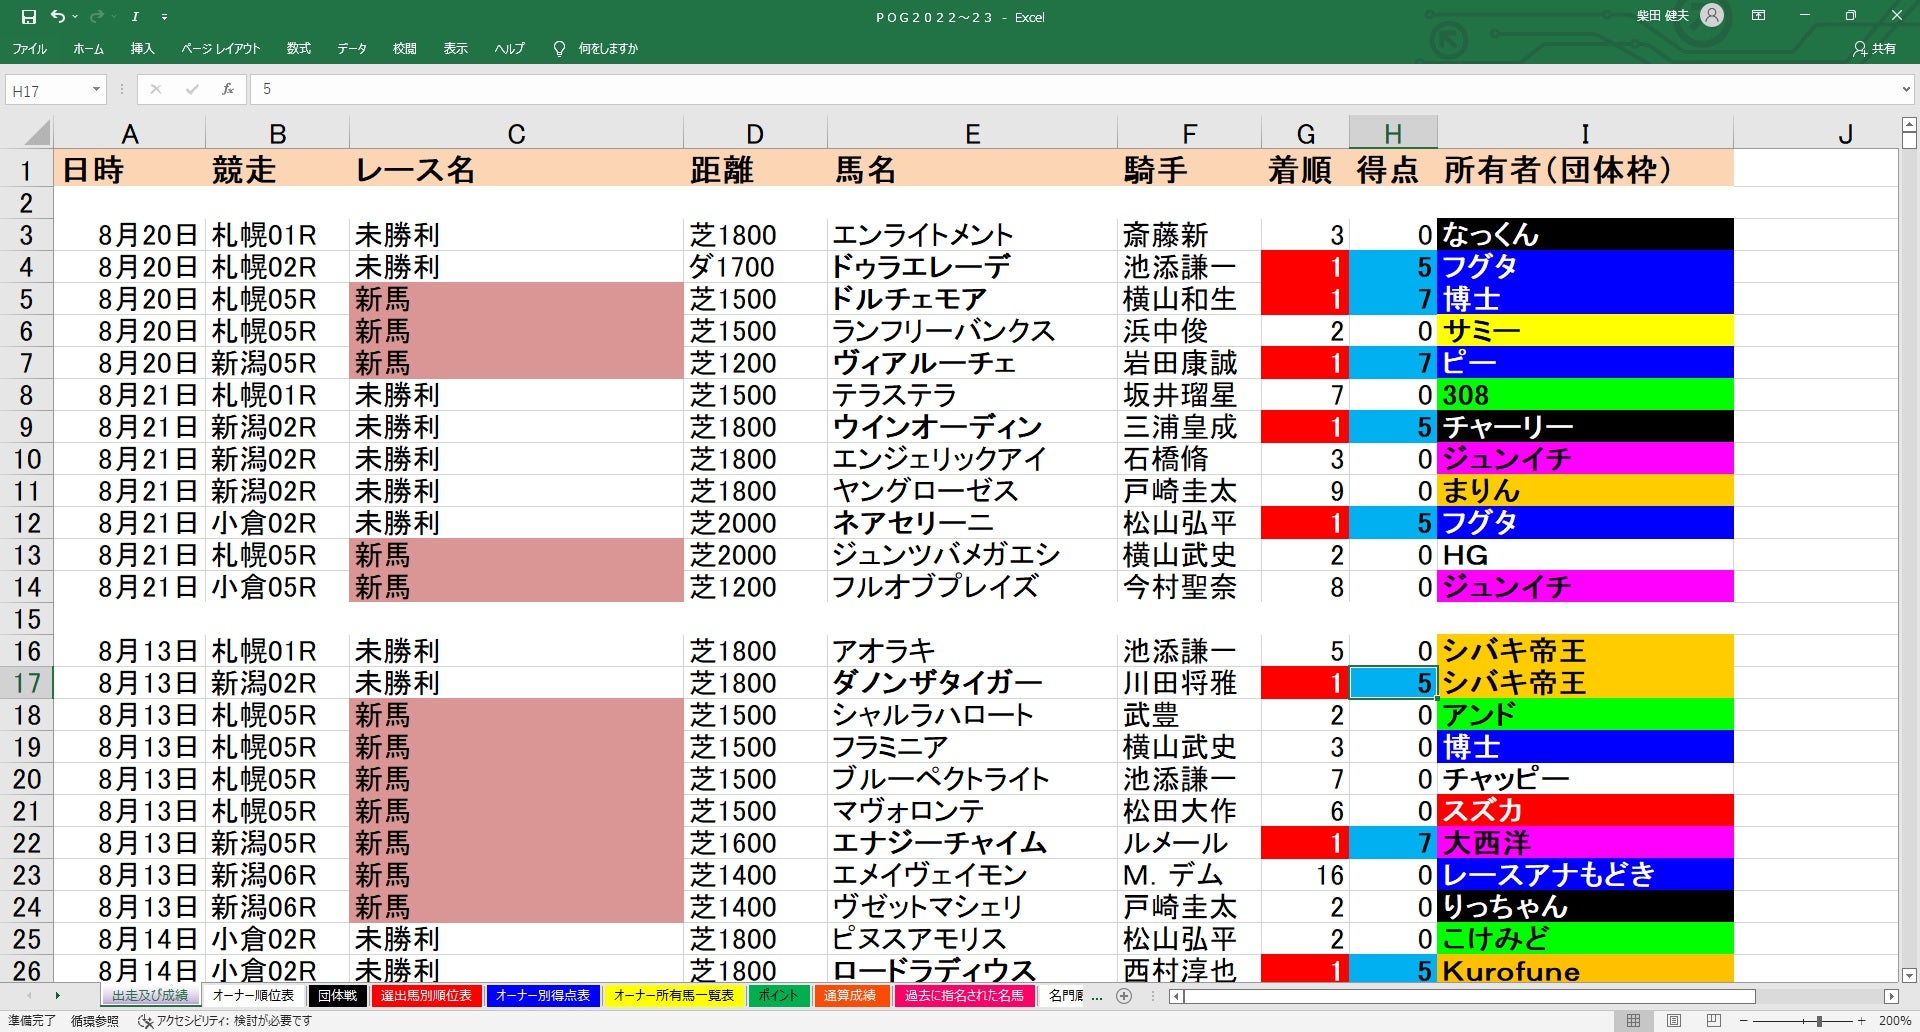The height and width of the screenshot is (1032, 1920).
Task: Select cell with horse name ドゥラエレーデ
Action: [x=972, y=267]
